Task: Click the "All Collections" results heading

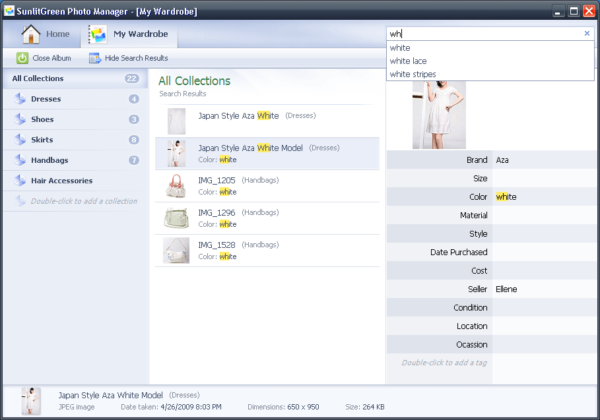Action: [194, 81]
